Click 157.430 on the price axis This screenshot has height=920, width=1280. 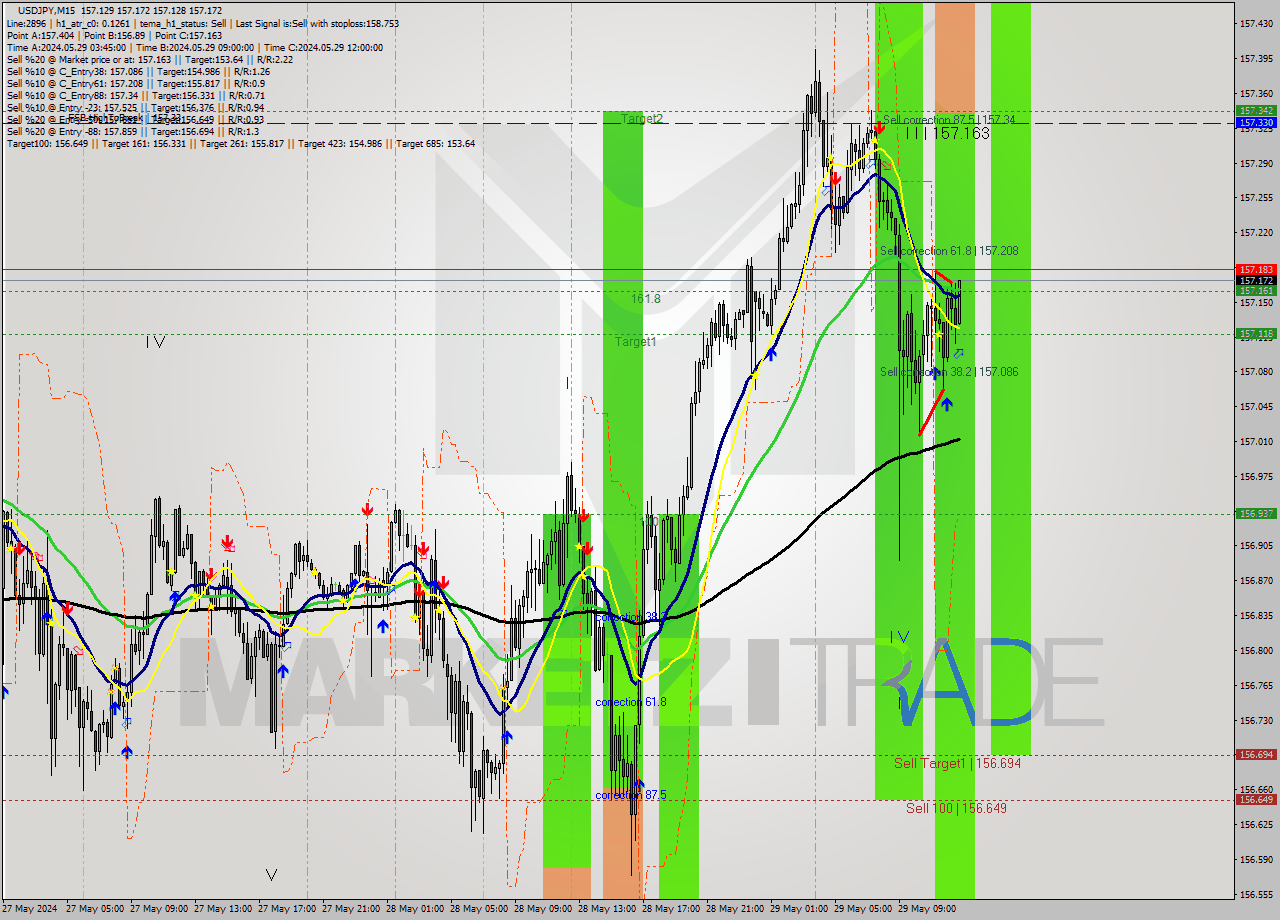point(1256,23)
